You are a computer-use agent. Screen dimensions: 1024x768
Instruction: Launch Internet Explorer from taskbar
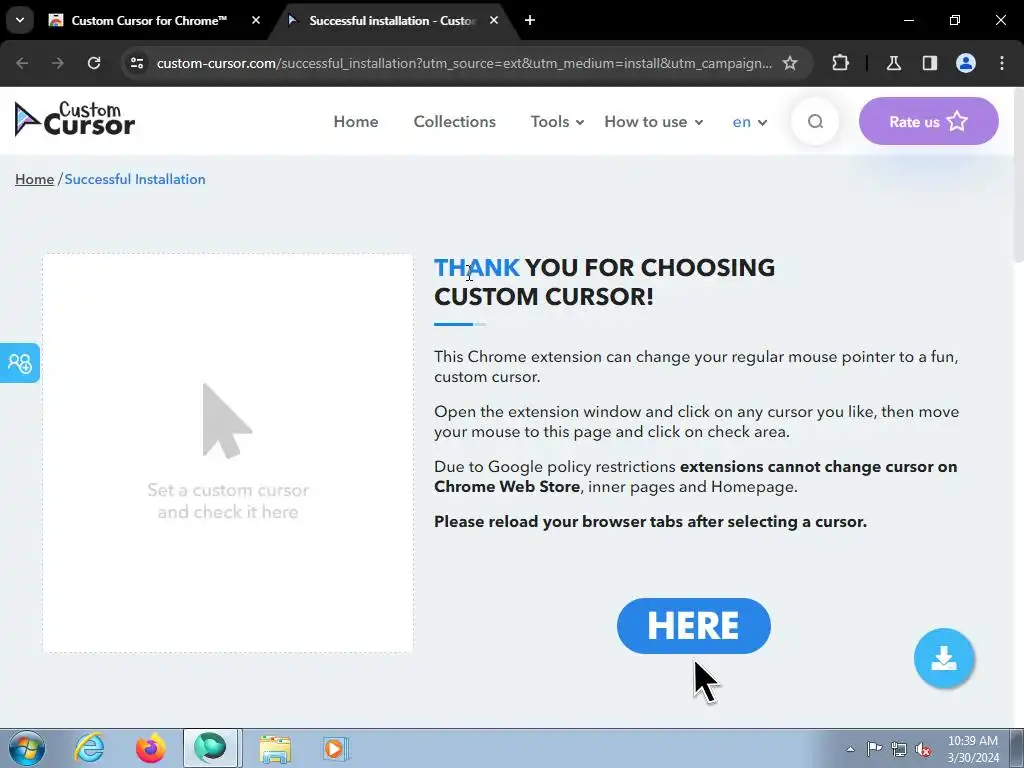tap(89, 748)
